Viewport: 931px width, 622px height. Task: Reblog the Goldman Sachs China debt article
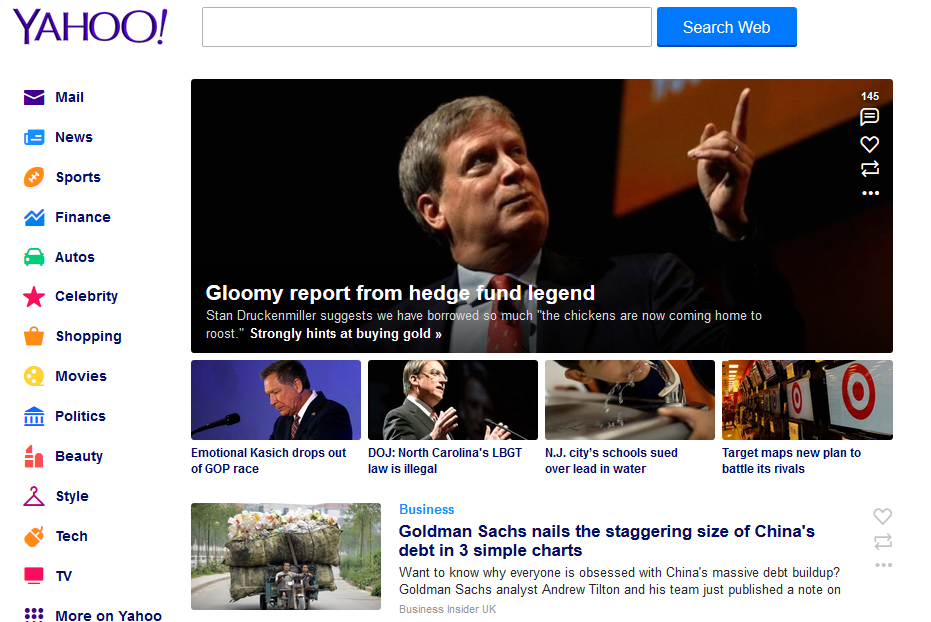882,541
